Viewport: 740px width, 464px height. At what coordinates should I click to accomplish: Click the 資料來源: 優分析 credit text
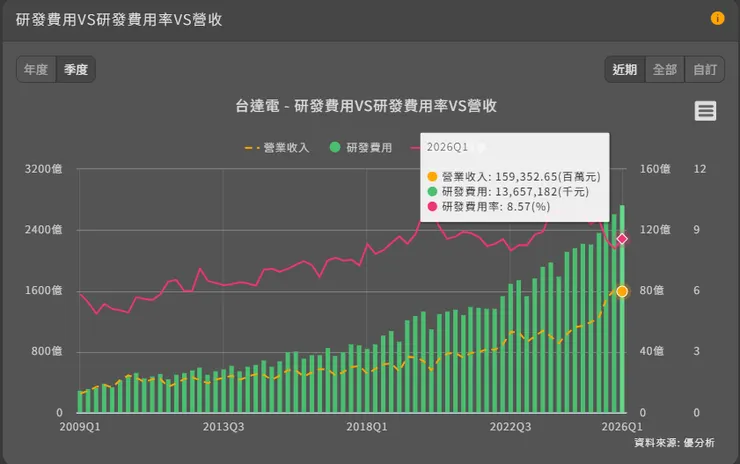(x=674, y=443)
